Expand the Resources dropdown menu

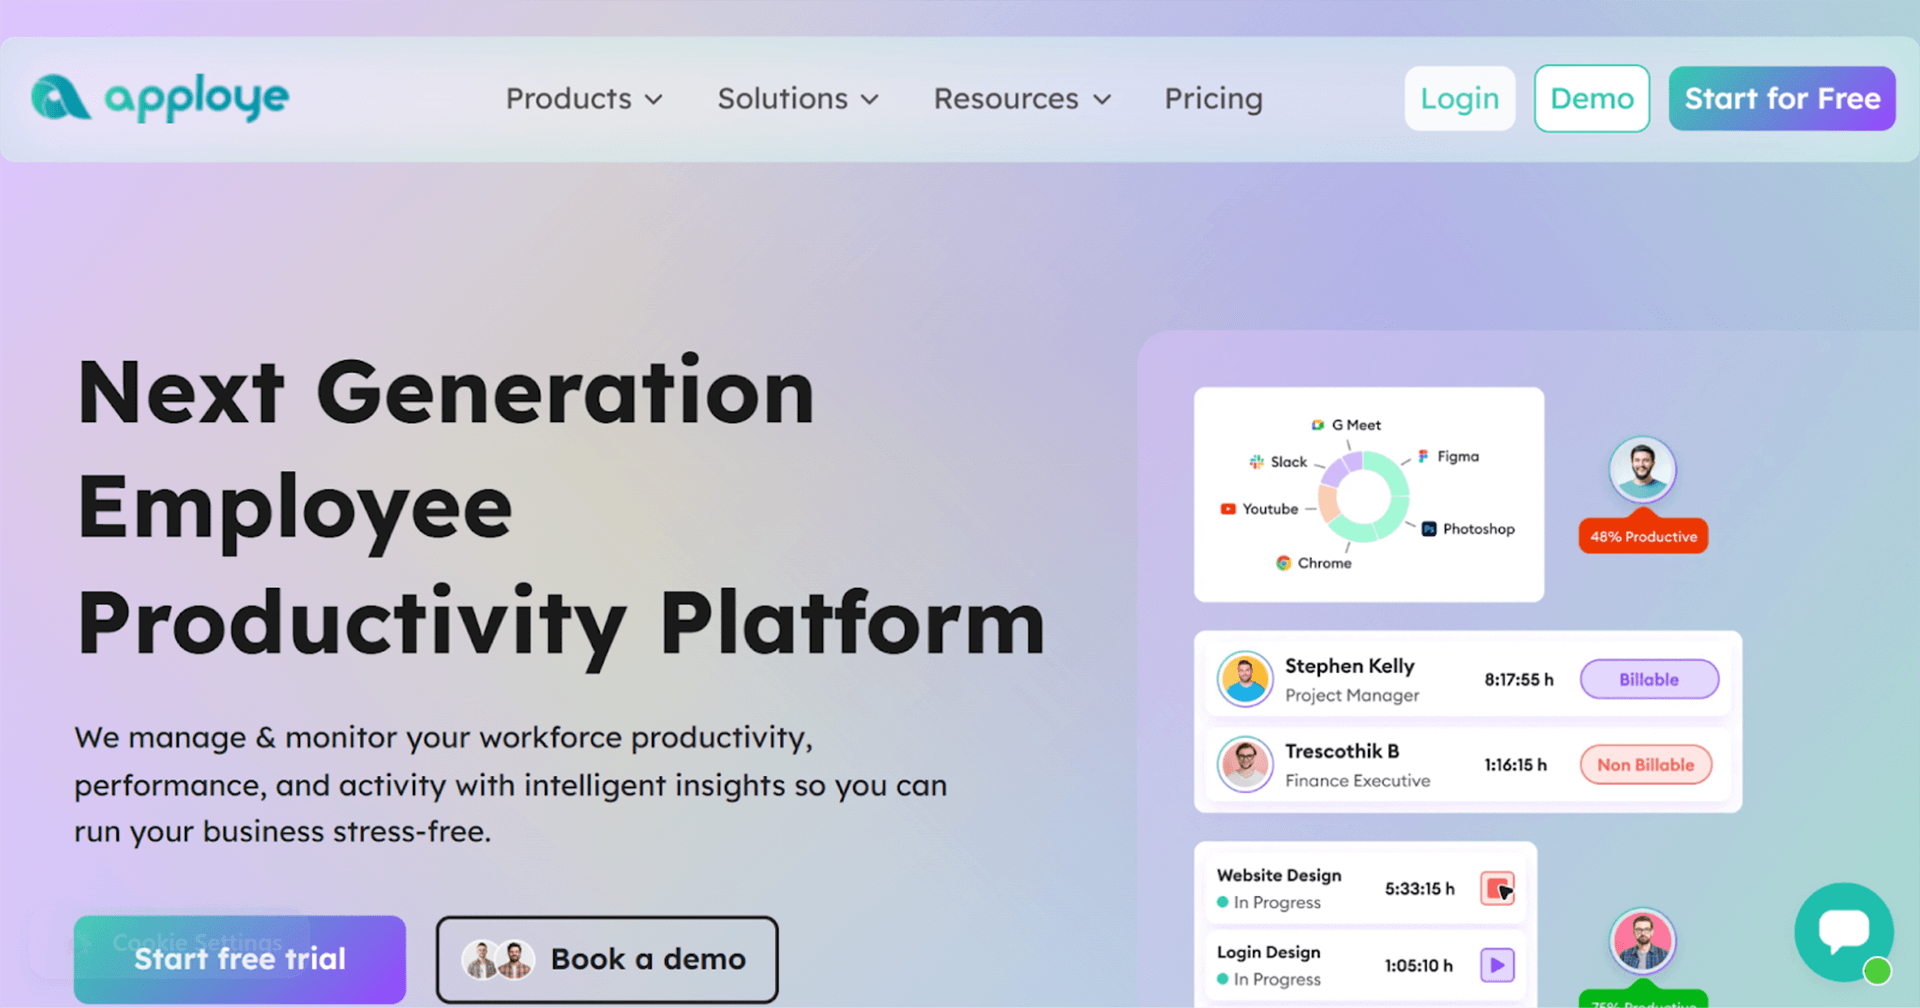pos(1022,99)
